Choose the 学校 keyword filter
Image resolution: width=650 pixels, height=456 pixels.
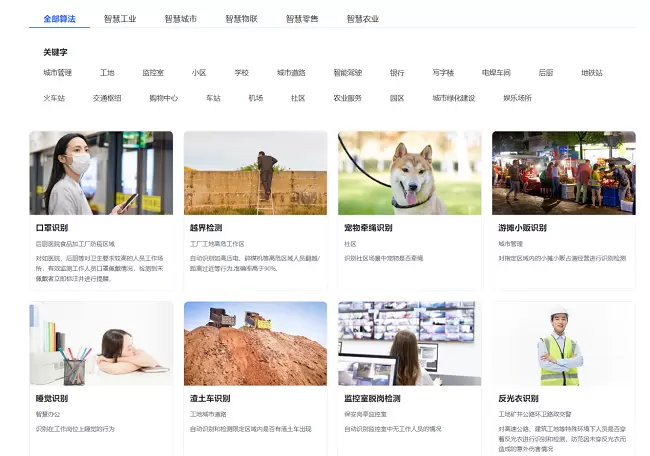point(241,73)
